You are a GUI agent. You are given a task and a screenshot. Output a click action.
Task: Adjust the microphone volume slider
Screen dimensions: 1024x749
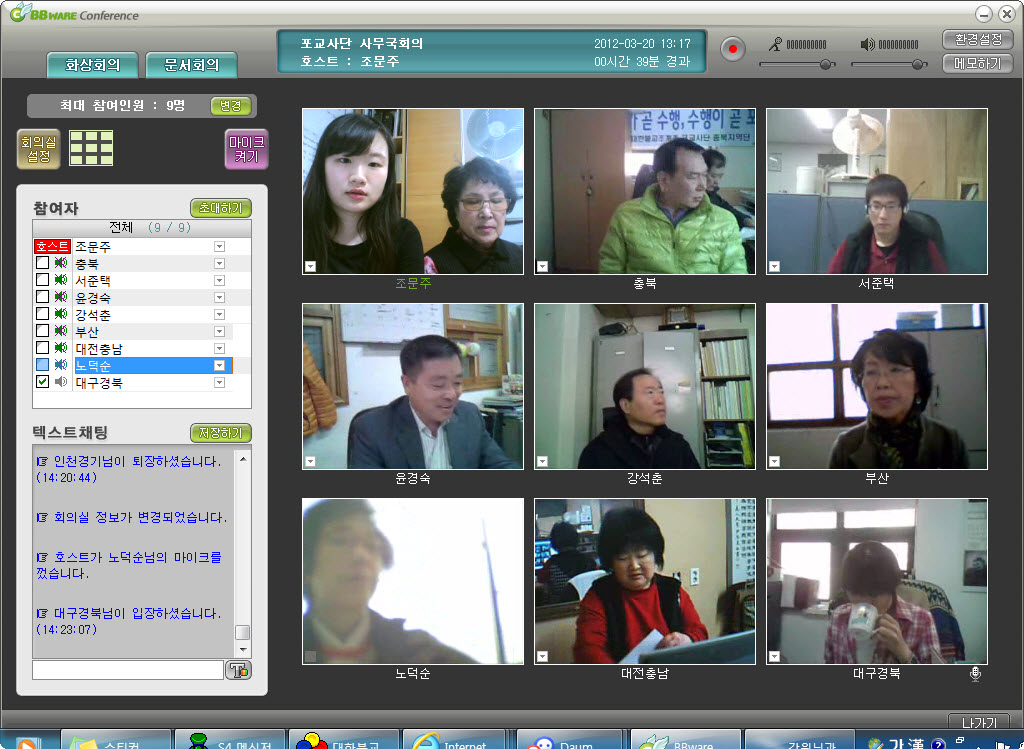click(x=826, y=64)
